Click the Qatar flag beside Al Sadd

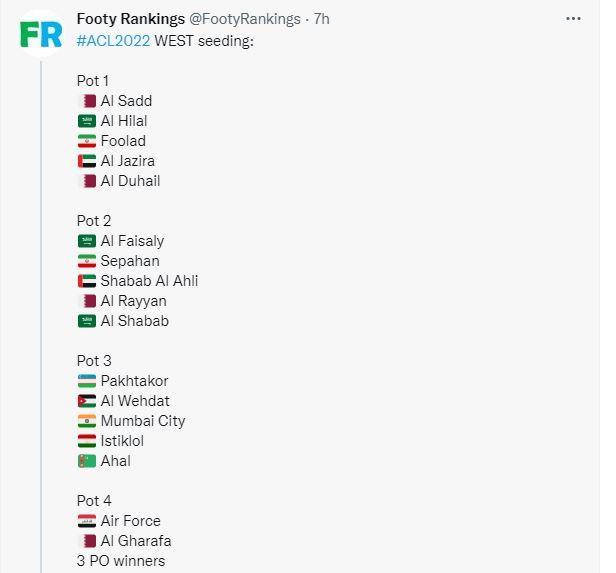tap(87, 101)
